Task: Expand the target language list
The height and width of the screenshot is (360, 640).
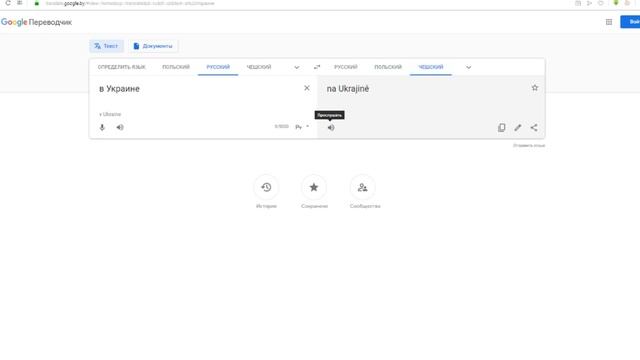Action: [x=469, y=67]
